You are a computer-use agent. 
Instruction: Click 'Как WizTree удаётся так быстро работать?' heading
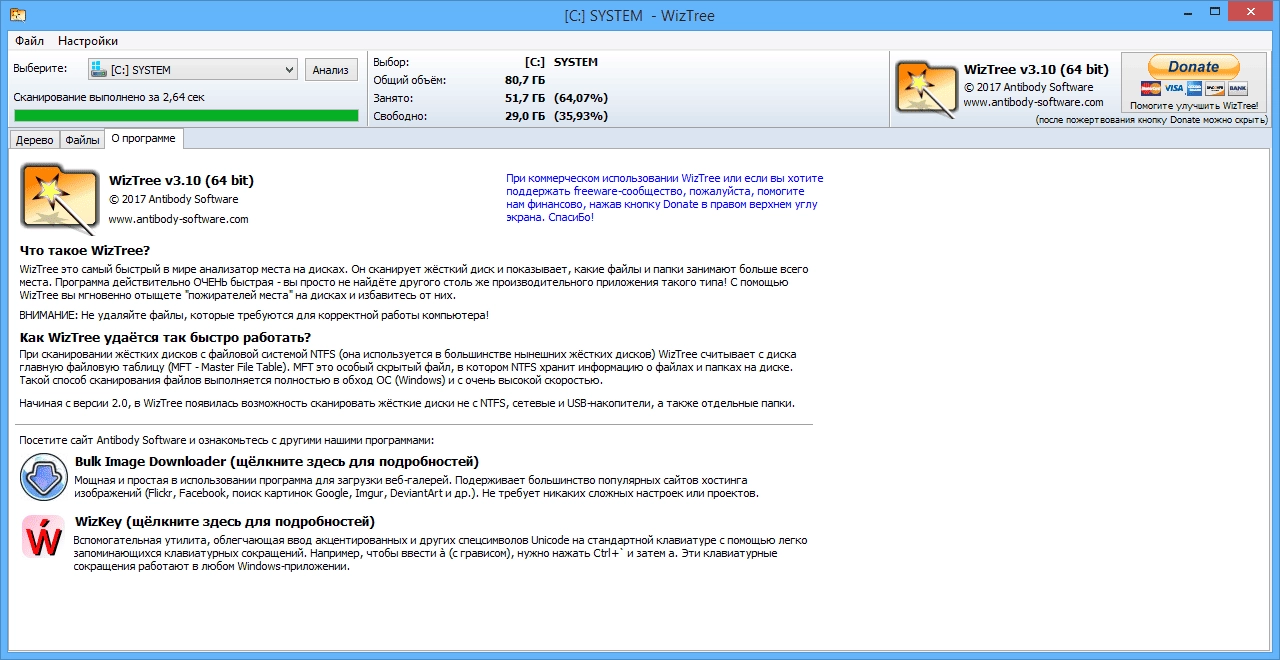165,337
